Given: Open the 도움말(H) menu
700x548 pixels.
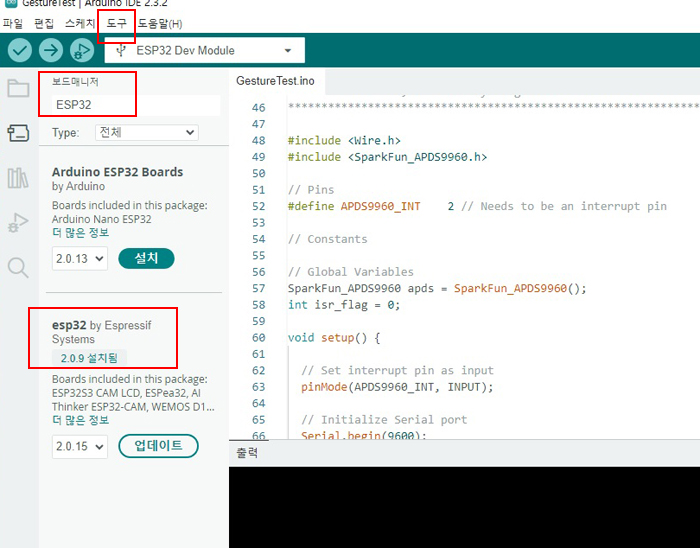Looking at the screenshot, I should (x=160, y=23).
